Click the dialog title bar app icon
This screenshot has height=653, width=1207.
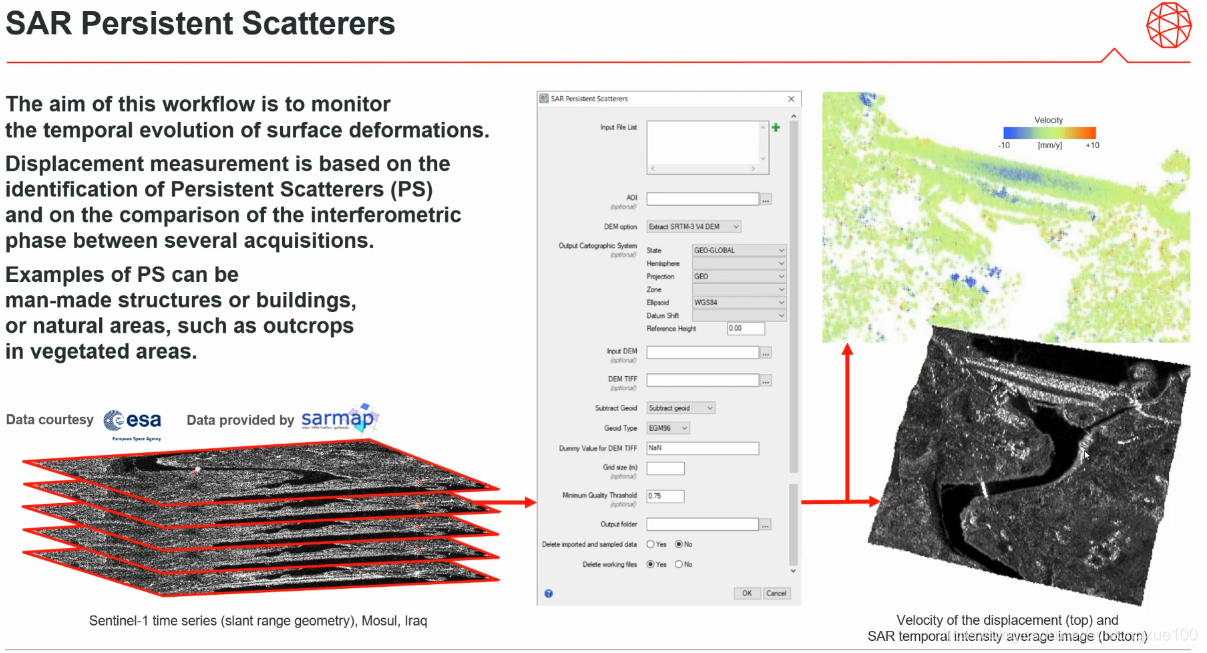544,99
